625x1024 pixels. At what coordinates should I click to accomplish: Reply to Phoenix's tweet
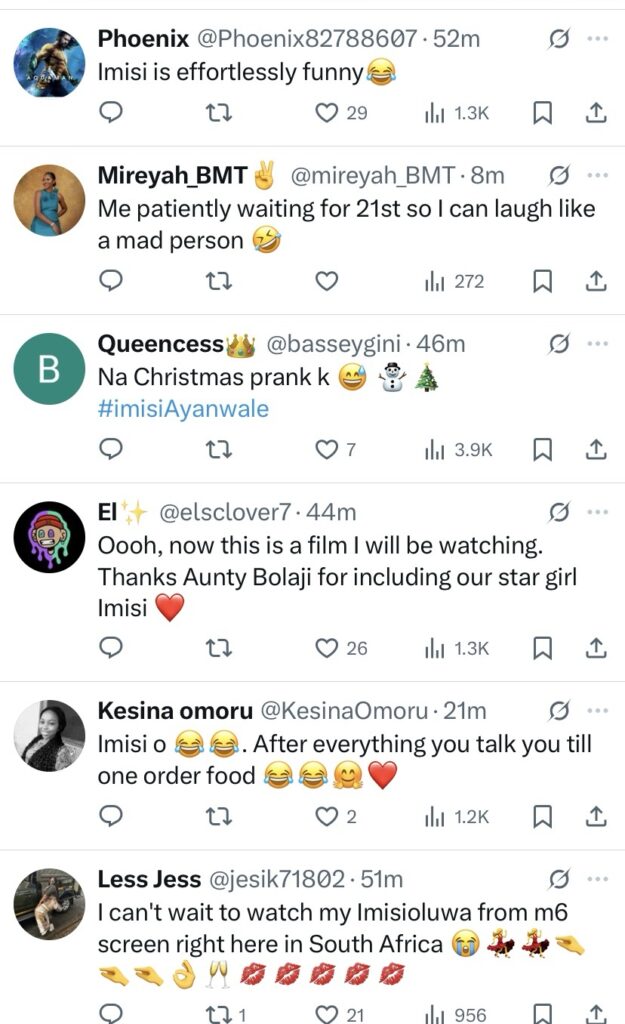pos(112,113)
